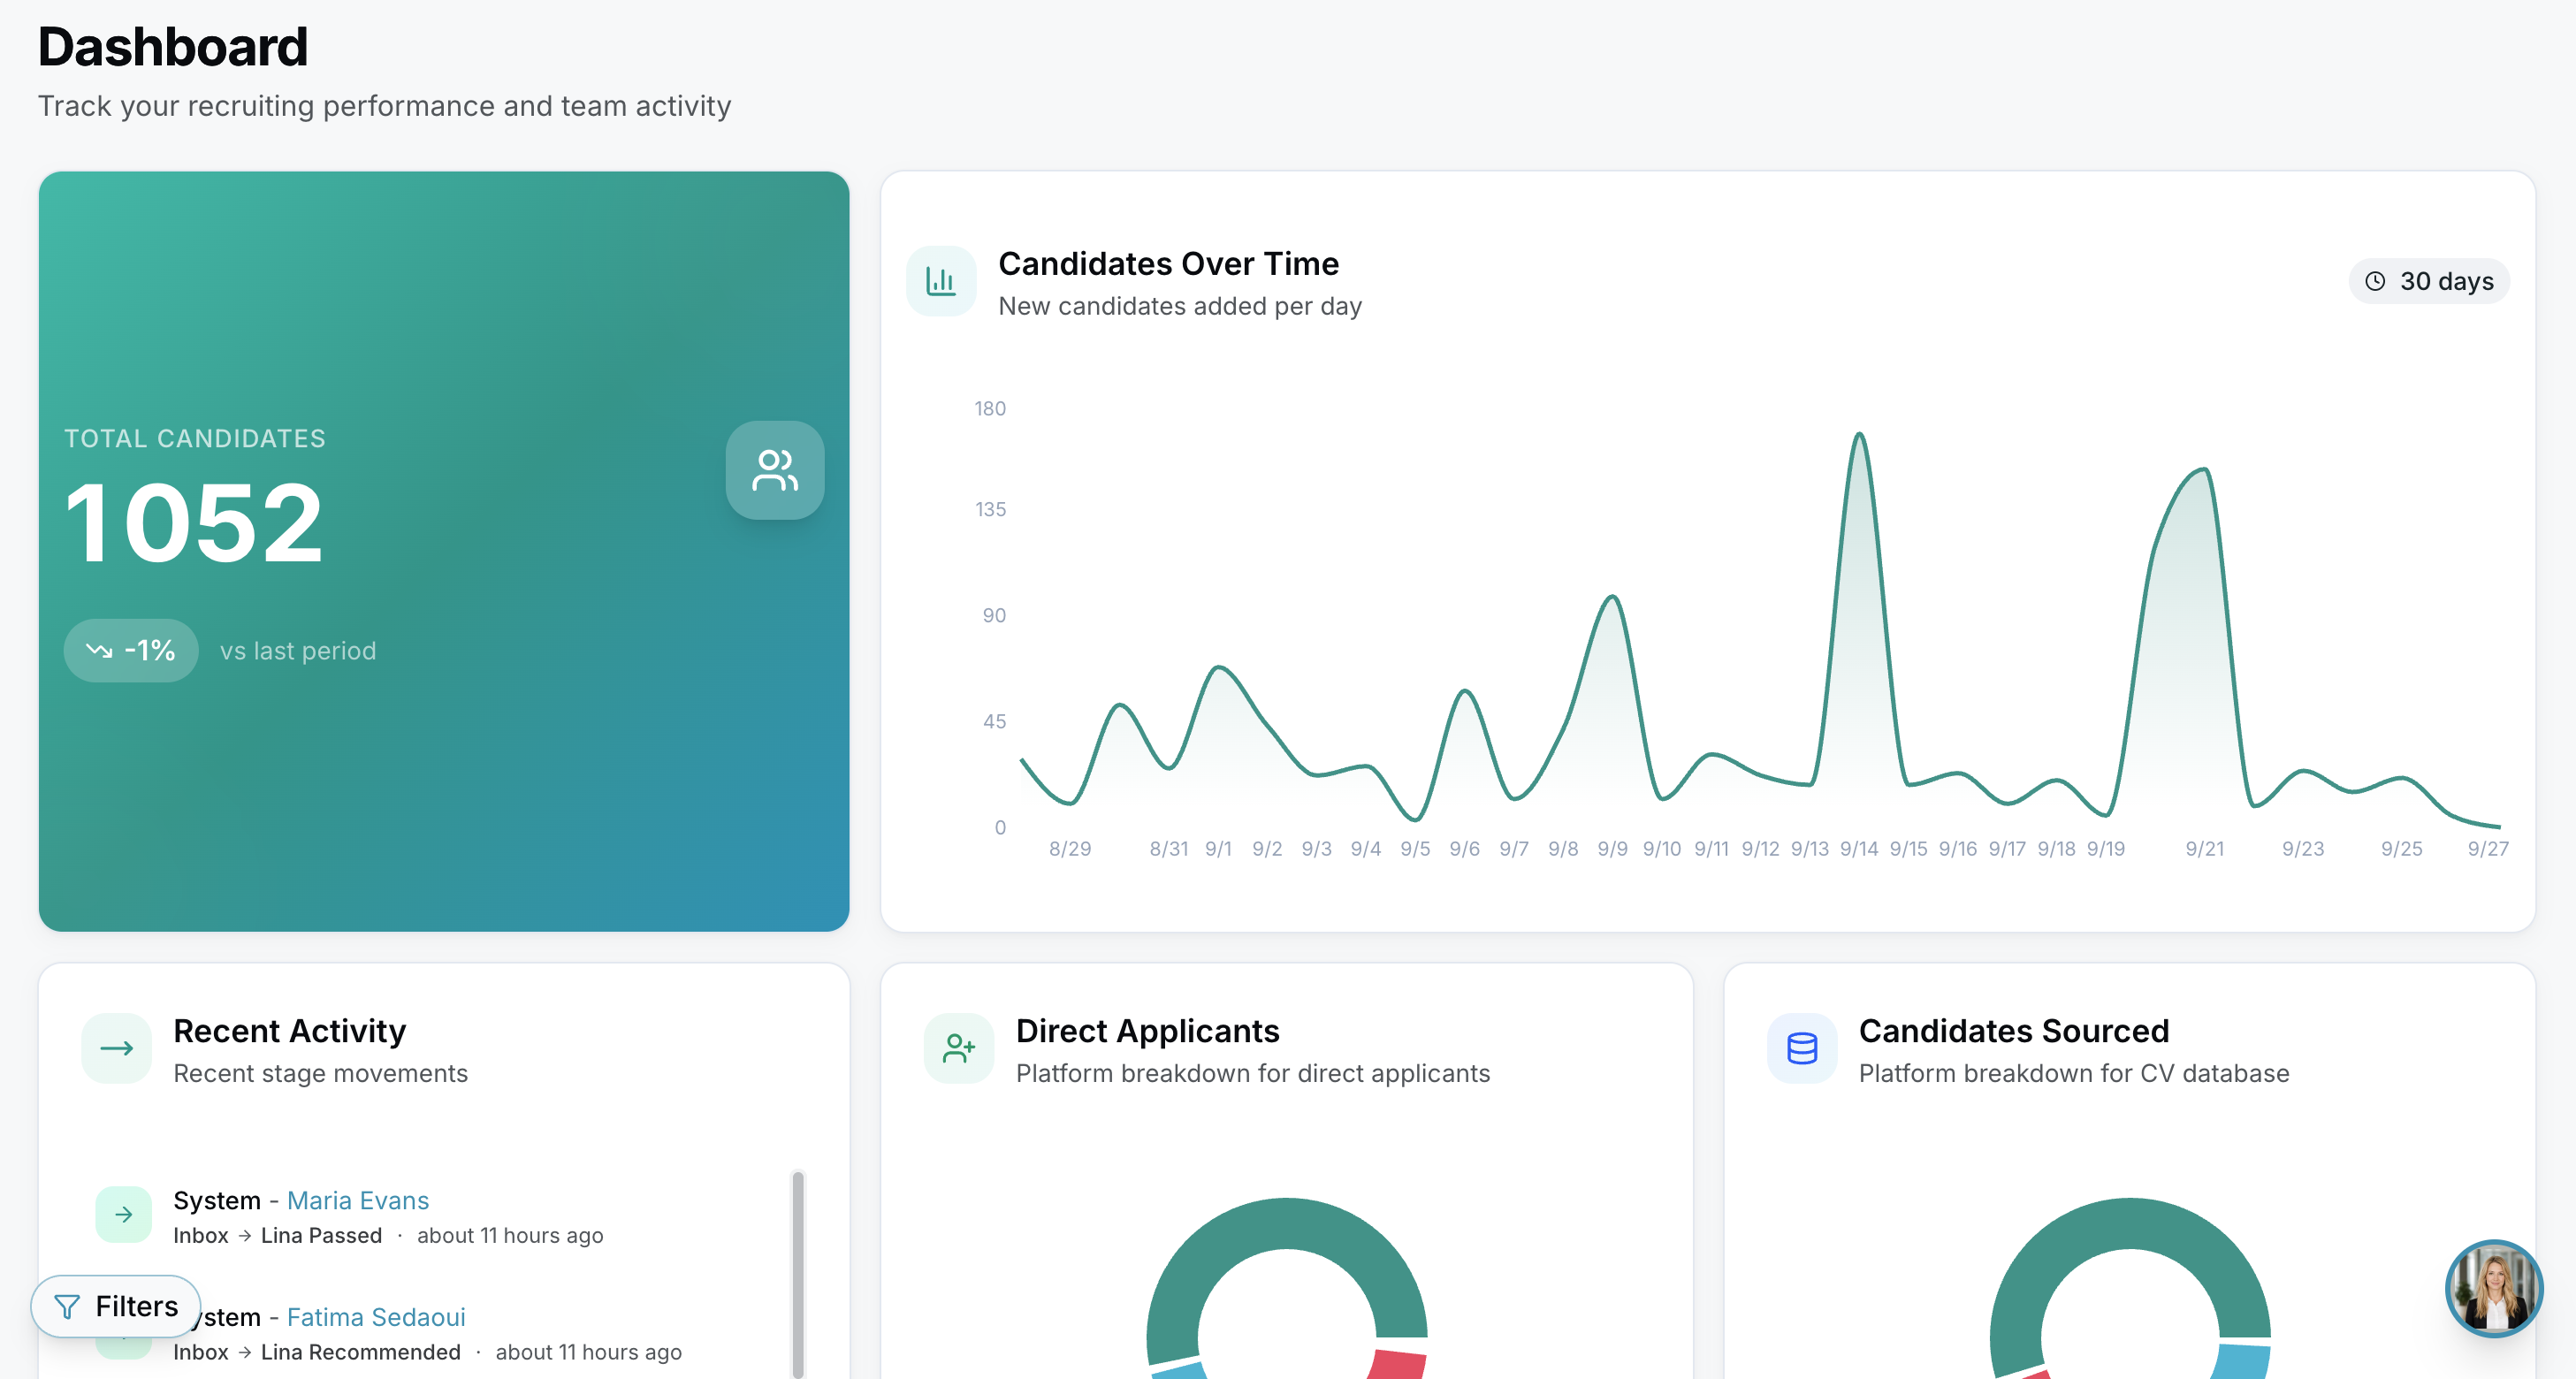Click the 9/9 peak on the candidates chart
The image size is (2576, 1379).
point(1612,597)
